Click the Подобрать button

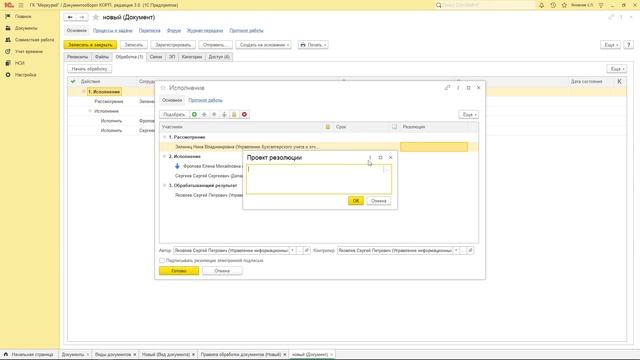pos(174,115)
